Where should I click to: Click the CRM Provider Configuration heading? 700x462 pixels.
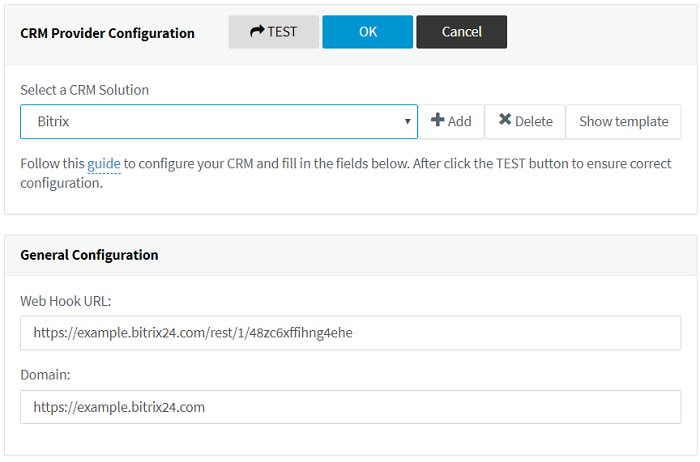coord(107,33)
